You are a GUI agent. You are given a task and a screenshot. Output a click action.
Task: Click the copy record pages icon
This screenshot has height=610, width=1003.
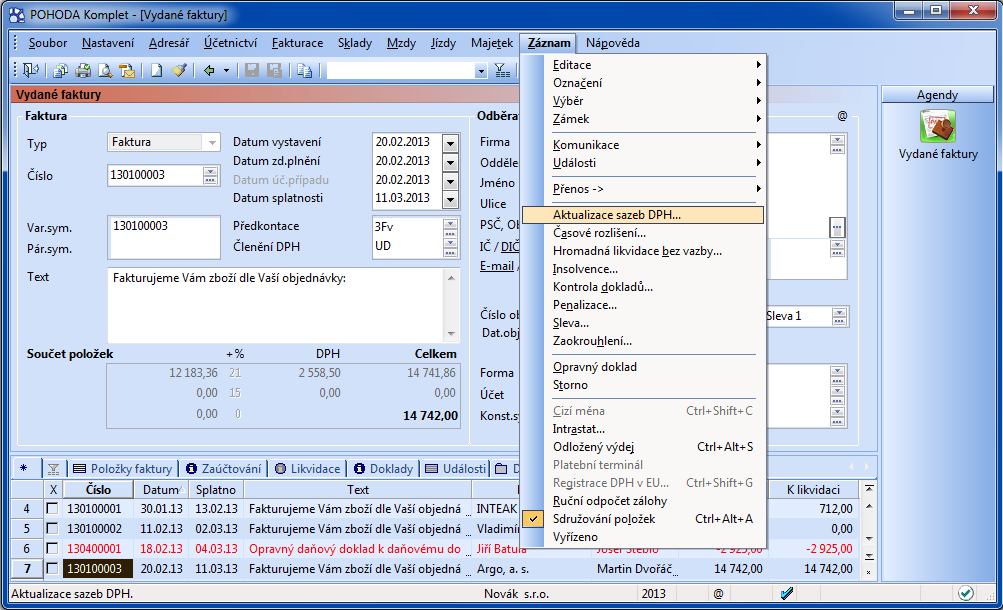305,70
